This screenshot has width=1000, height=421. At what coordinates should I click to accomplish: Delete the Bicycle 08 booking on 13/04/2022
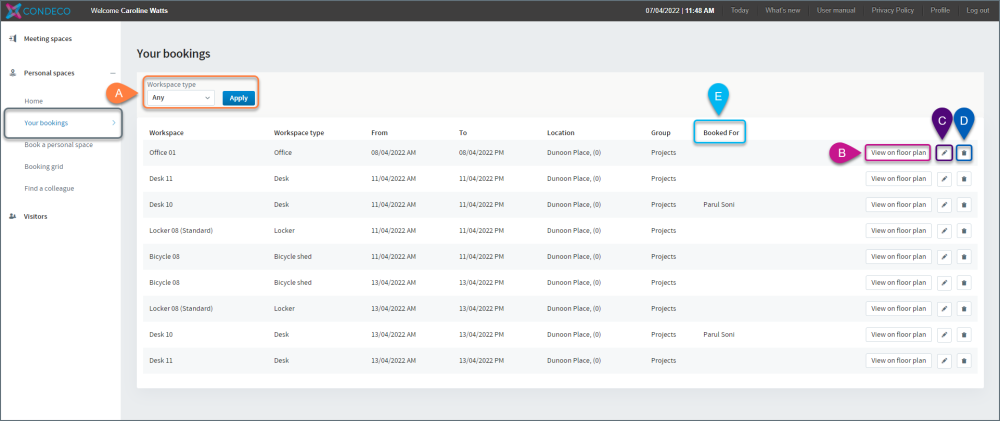[x=964, y=283]
